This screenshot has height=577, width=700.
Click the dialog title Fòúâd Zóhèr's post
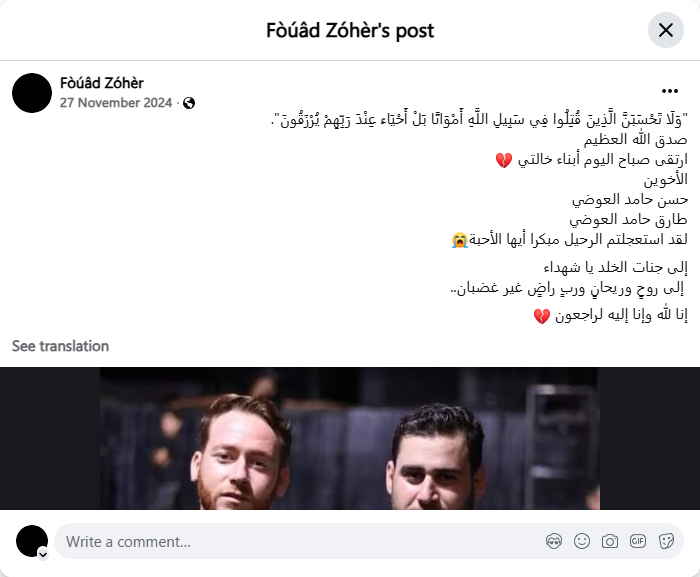(x=350, y=31)
